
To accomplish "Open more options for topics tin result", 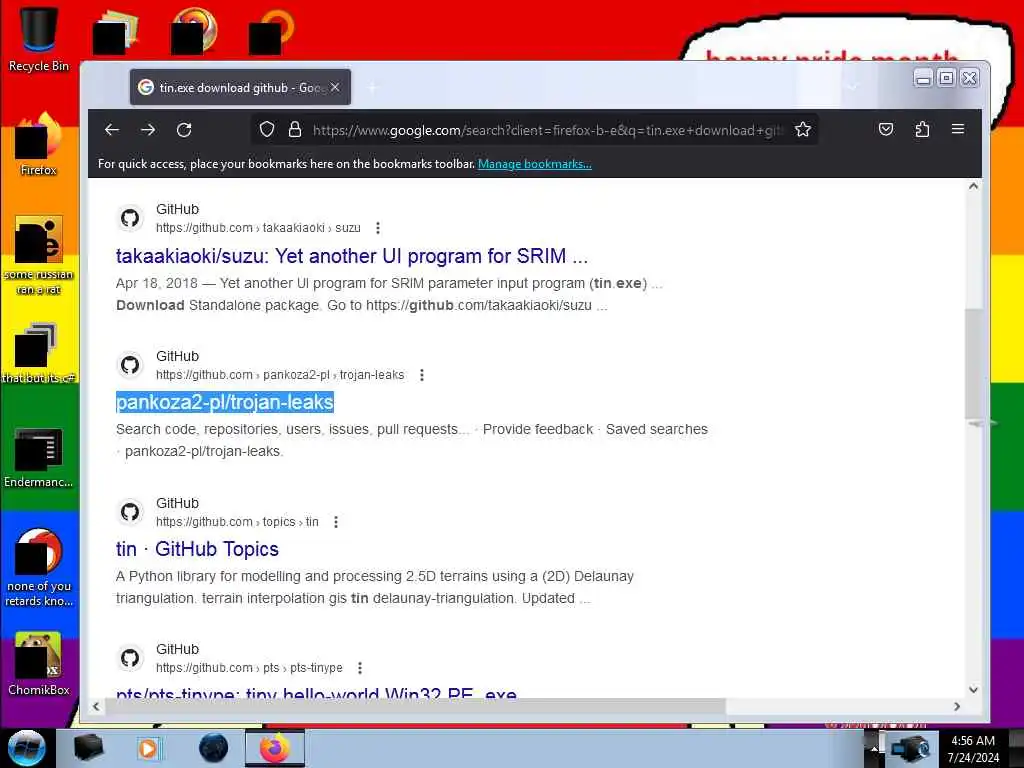I will click(336, 522).
